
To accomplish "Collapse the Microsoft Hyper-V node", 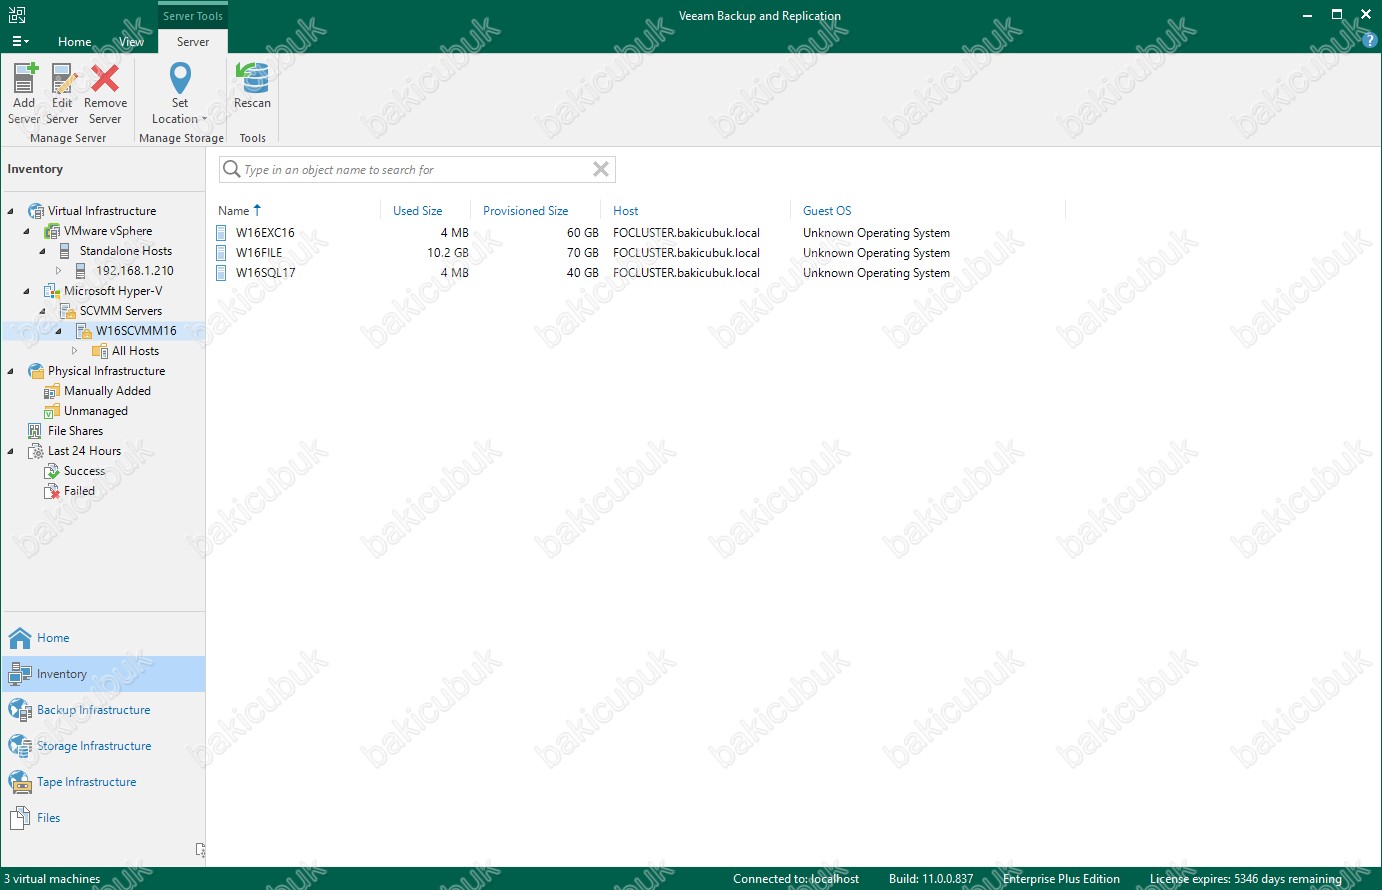I will pos(27,291).
